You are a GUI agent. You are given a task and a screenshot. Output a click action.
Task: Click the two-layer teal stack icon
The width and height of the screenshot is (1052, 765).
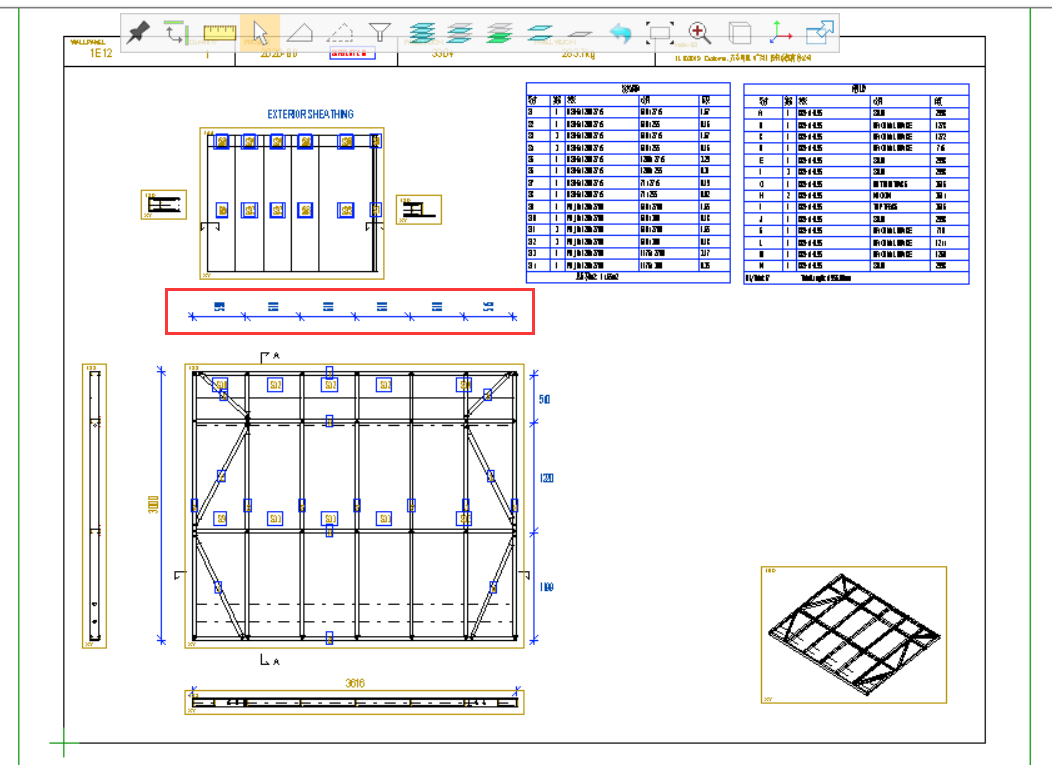pyautogui.click(x=539, y=32)
